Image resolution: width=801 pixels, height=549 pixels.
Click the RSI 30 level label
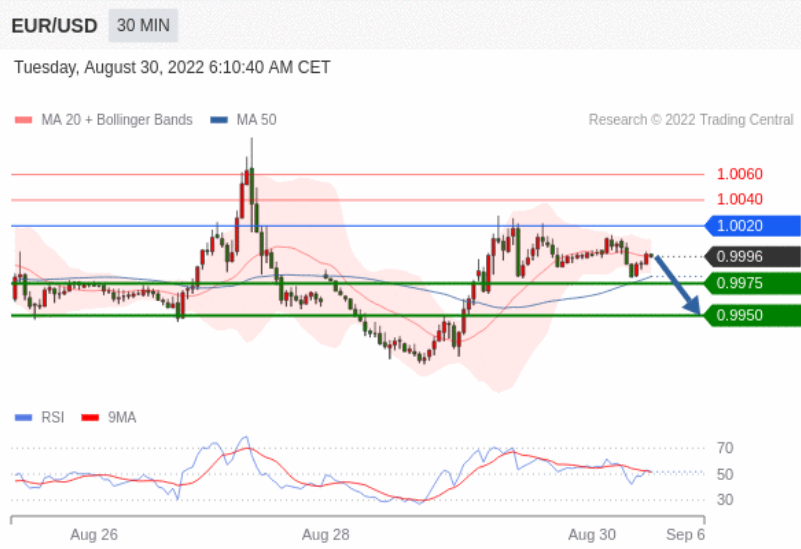click(725, 500)
